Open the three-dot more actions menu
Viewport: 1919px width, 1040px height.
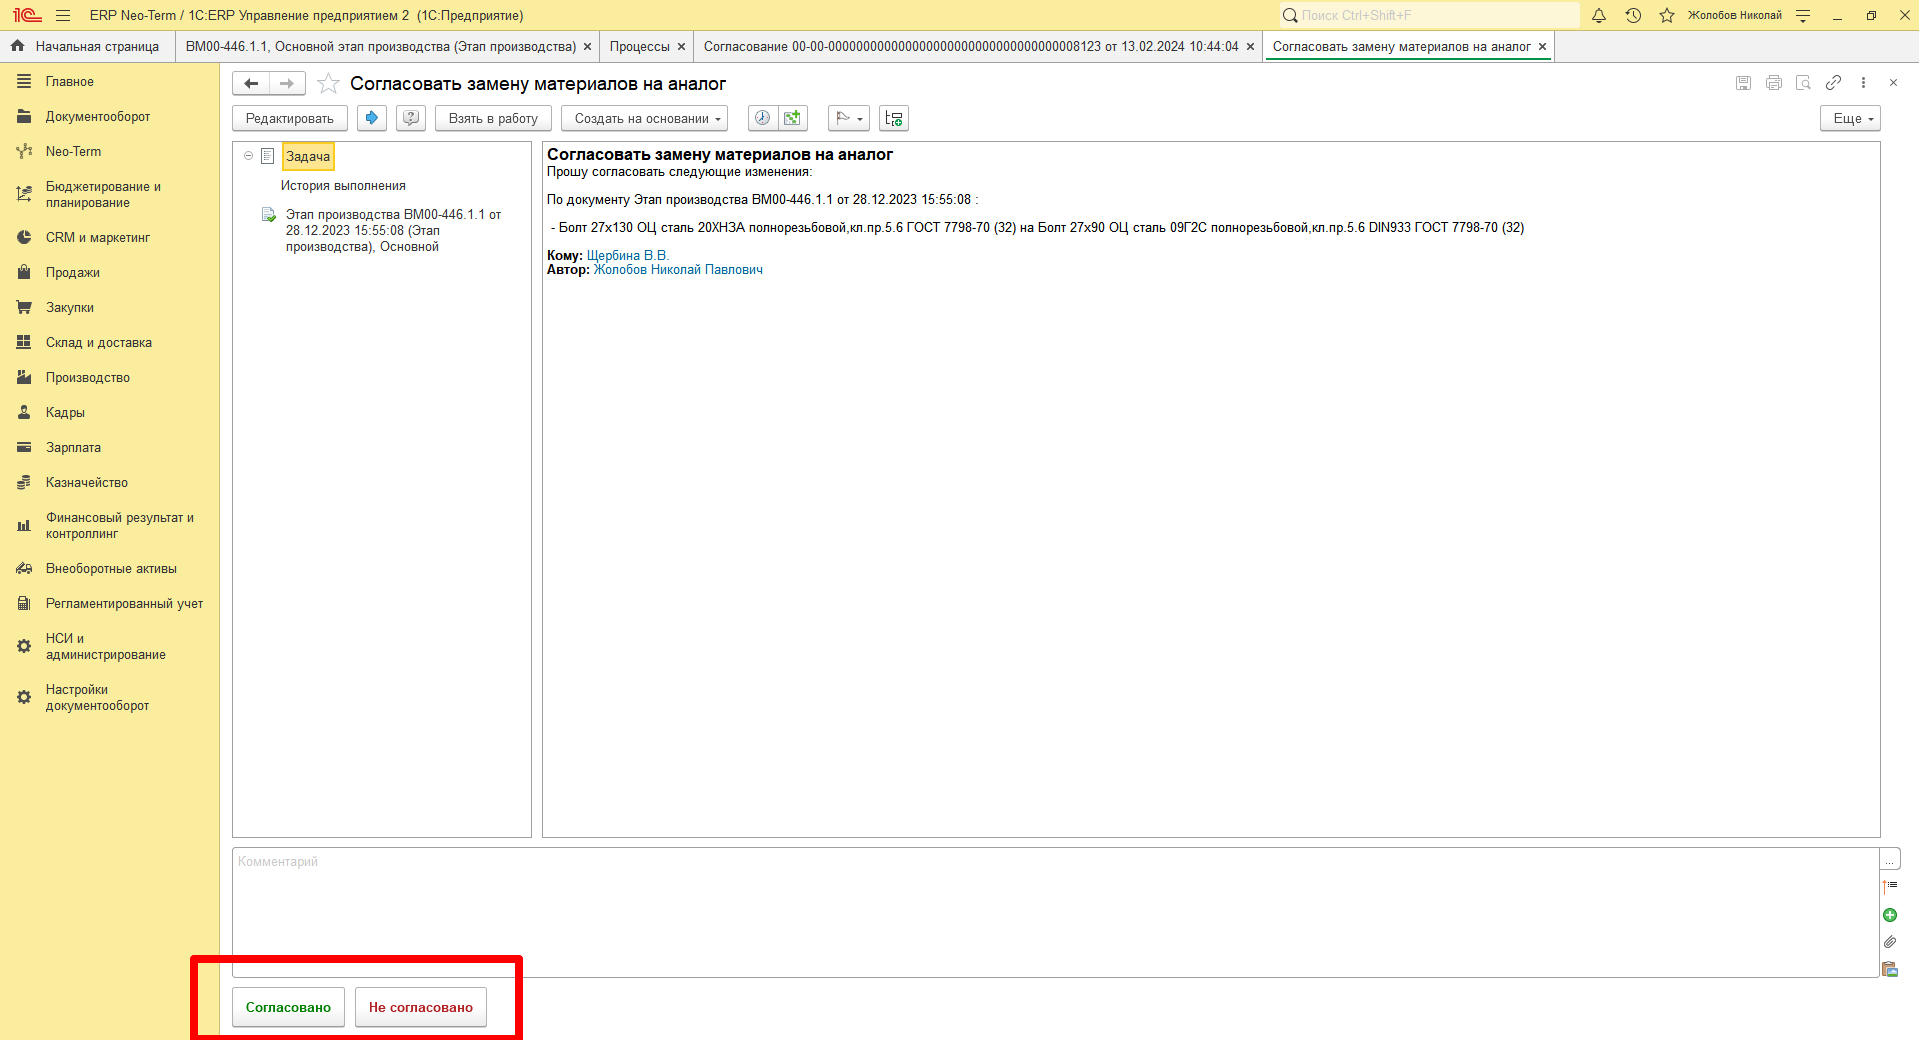tap(1863, 83)
